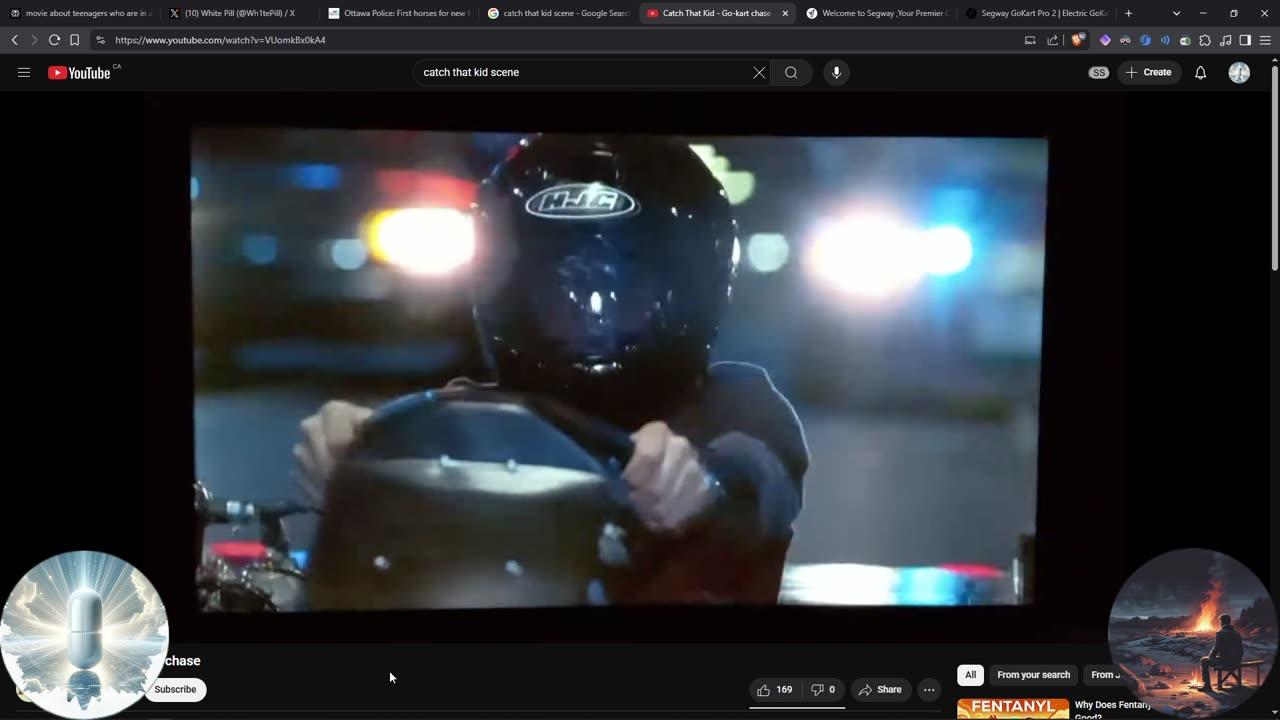1280x720 pixels.
Task: Open the extensions puzzle-piece menu
Action: pos(1205,40)
